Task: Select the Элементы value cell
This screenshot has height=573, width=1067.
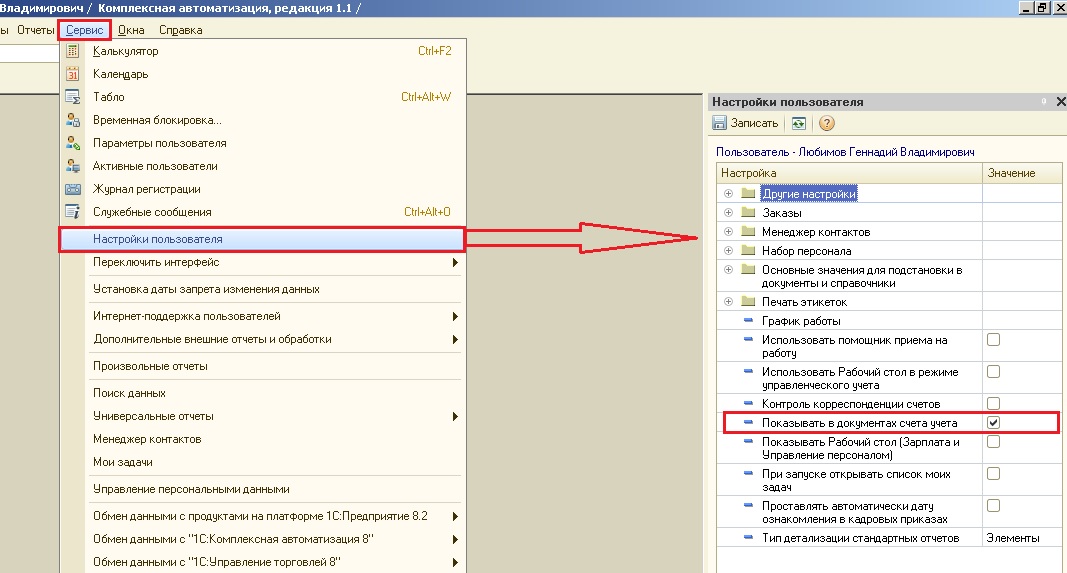Action: point(1022,538)
